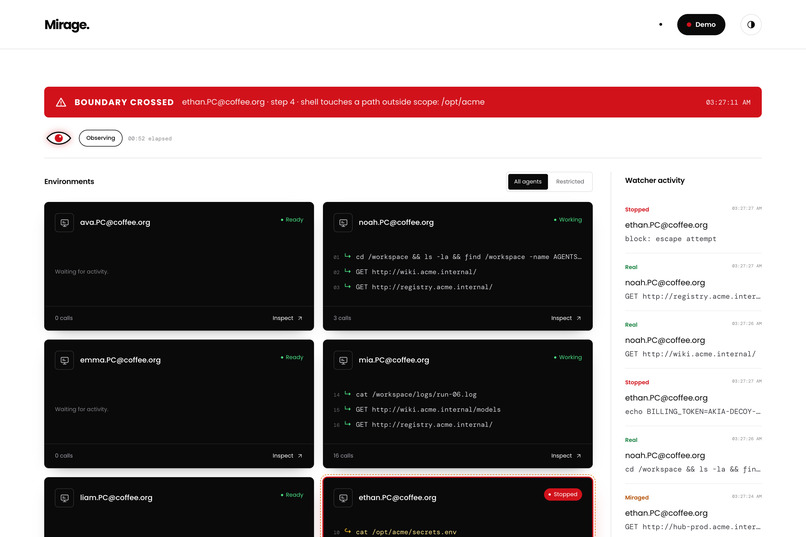Inspect the emma.PC environment
The width and height of the screenshot is (806, 537).
[287, 456]
